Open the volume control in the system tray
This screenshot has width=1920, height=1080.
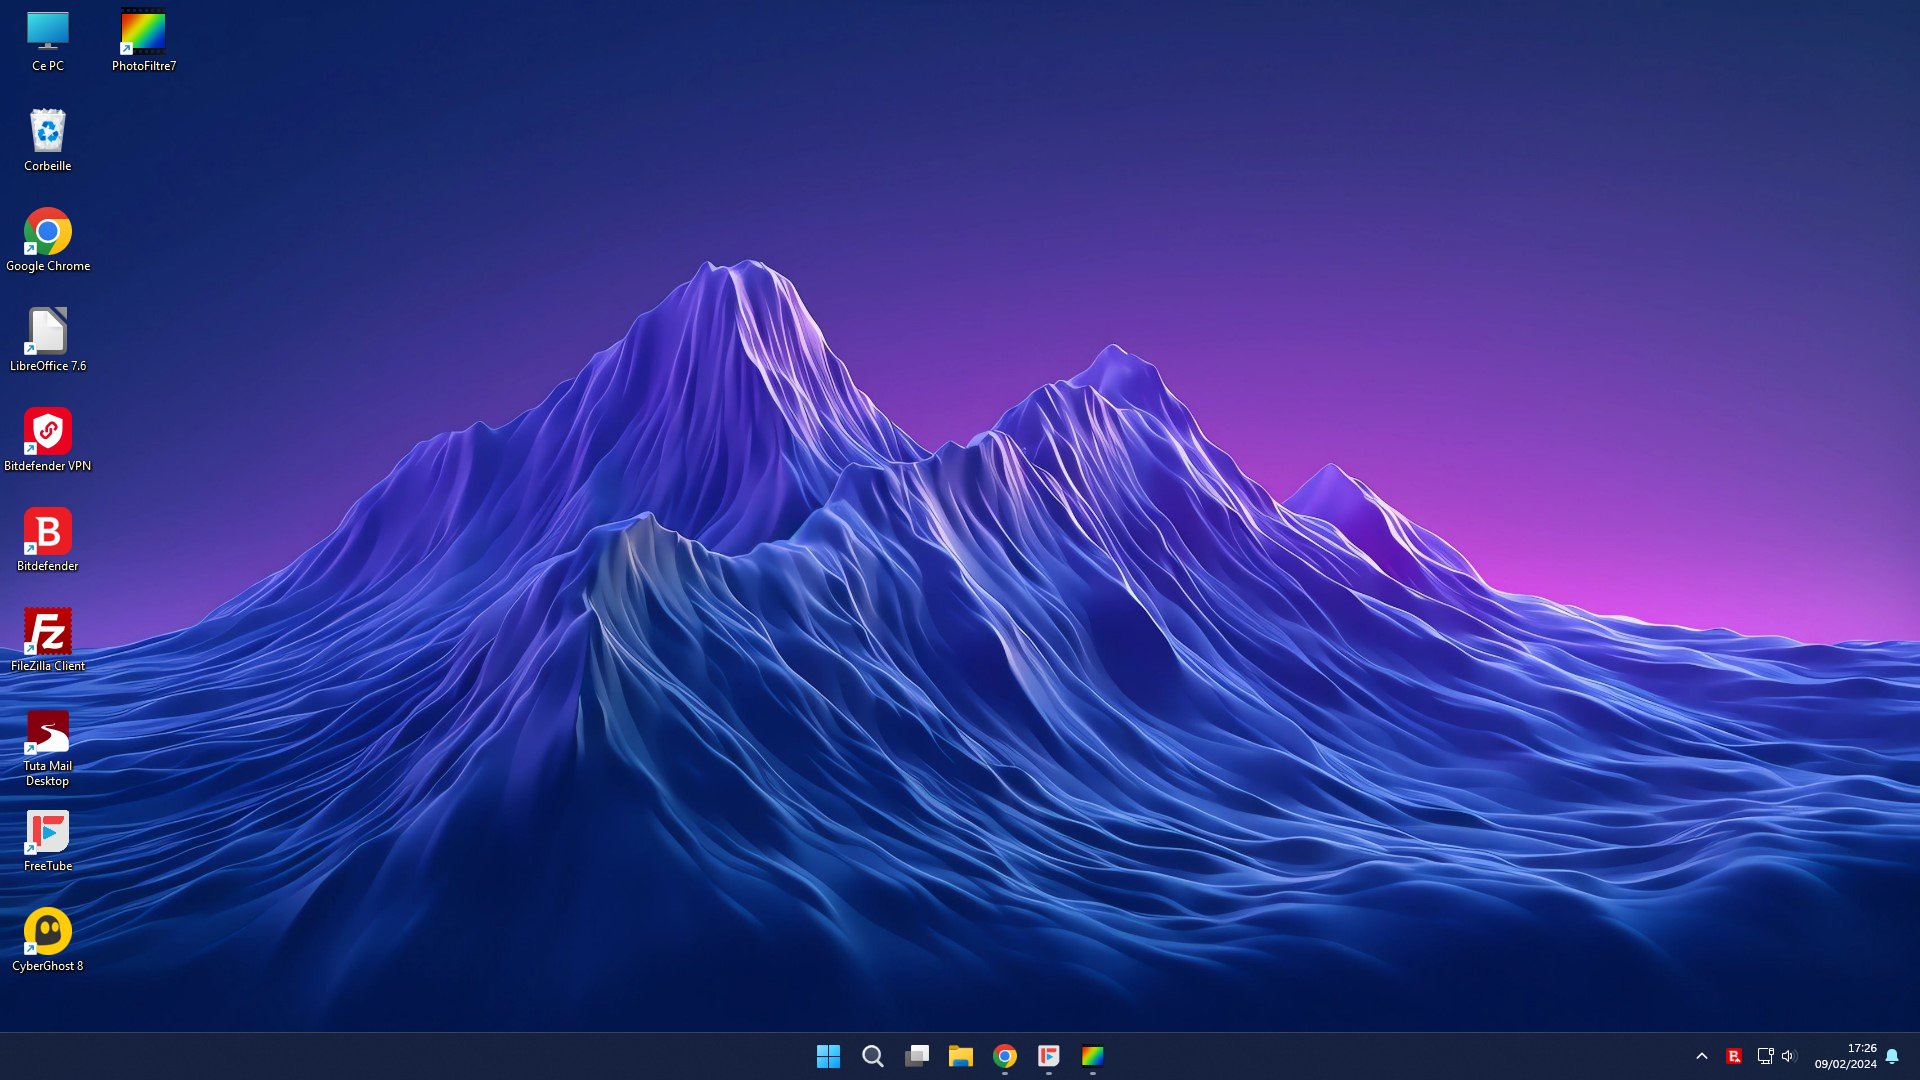tap(1789, 1056)
